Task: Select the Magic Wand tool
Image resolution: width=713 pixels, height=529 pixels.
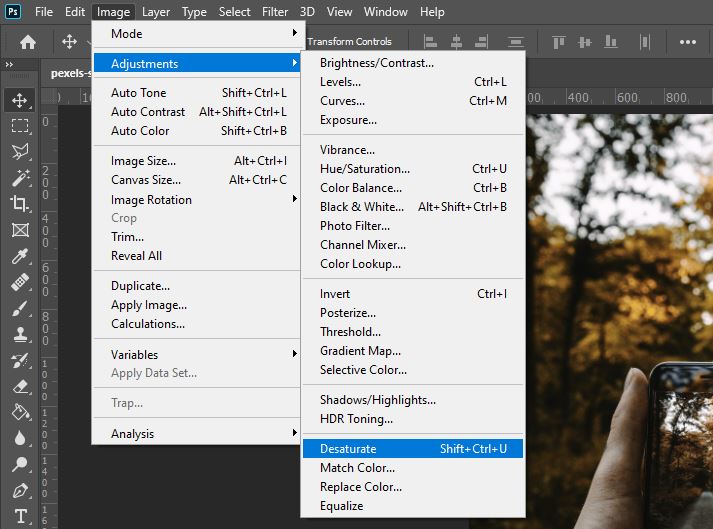Action: 20,177
